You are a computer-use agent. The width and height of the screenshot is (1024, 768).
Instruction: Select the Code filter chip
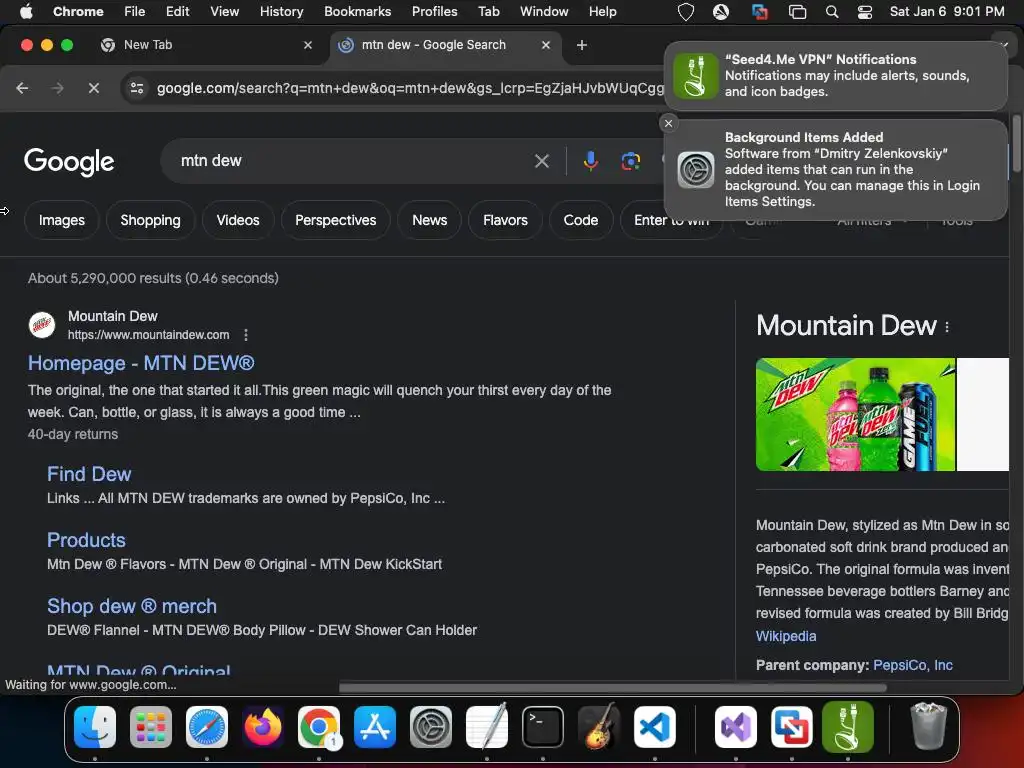(x=581, y=221)
